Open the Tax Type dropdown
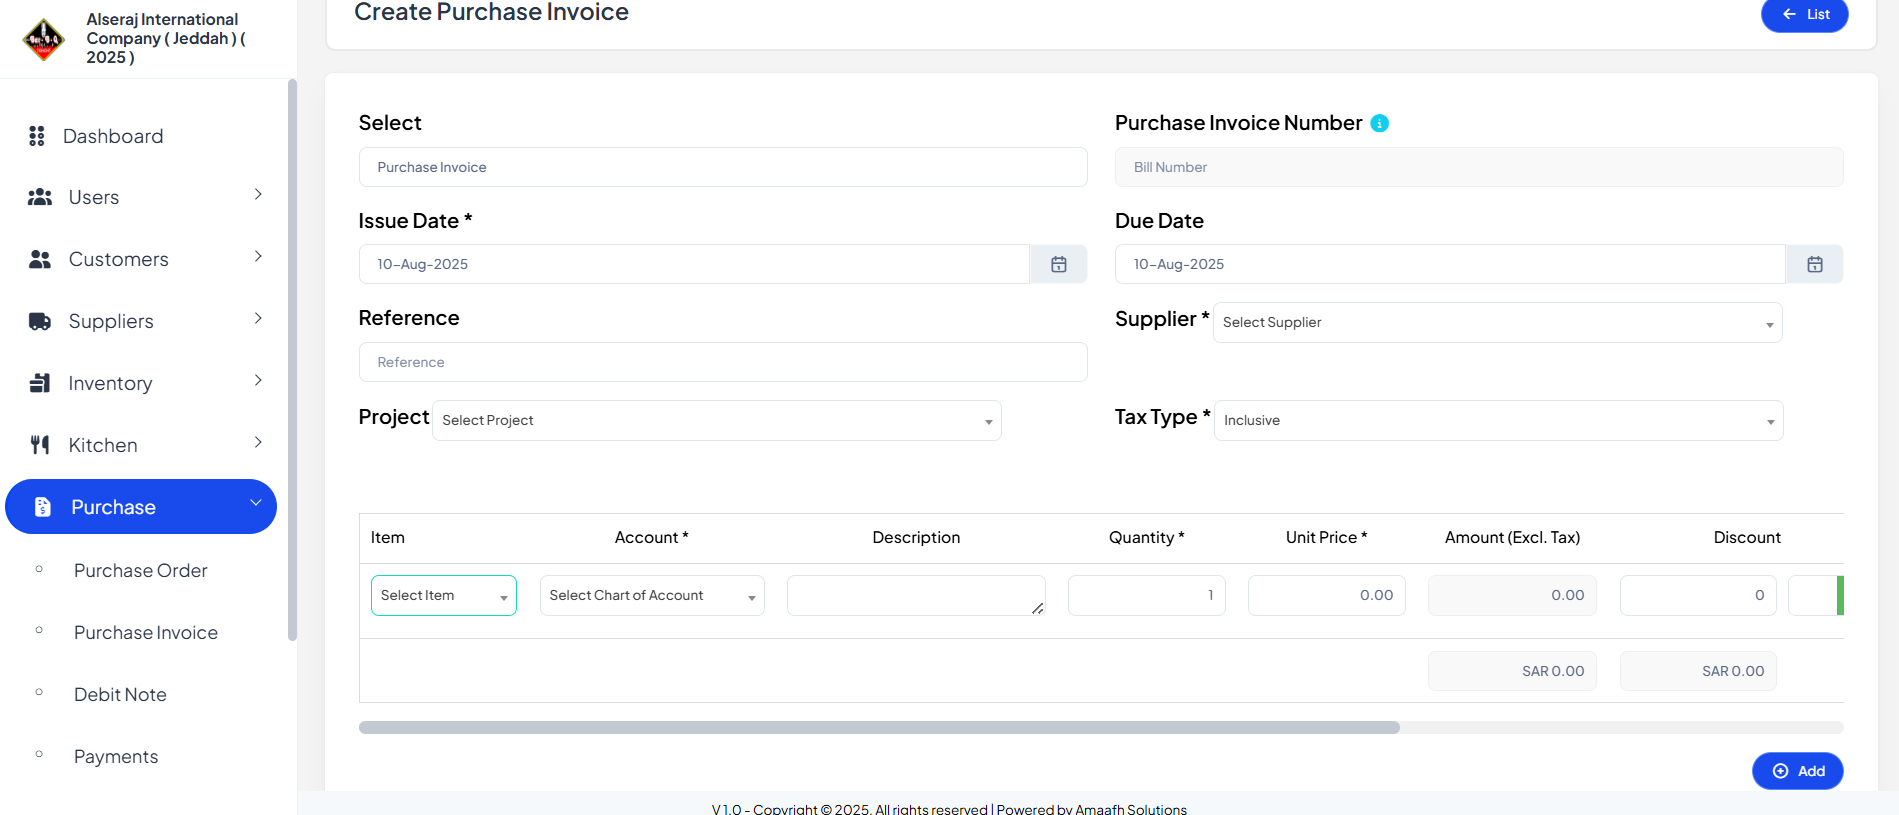Image resolution: width=1899 pixels, height=815 pixels. pyautogui.click(x=1498, y=420)
